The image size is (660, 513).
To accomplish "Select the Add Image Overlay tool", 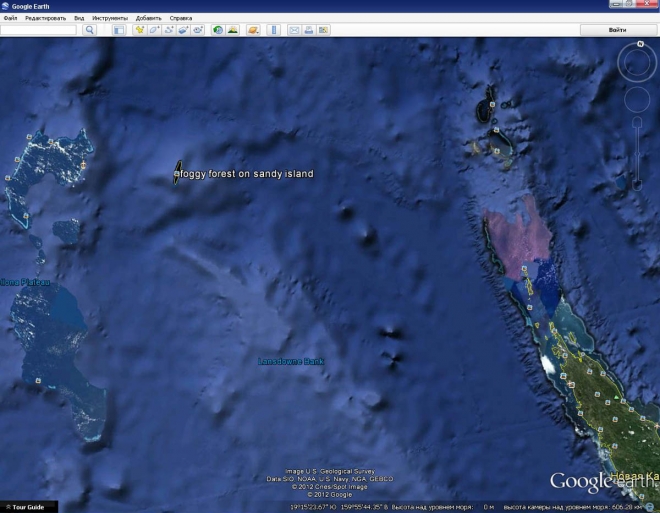I will pos(183,30).
